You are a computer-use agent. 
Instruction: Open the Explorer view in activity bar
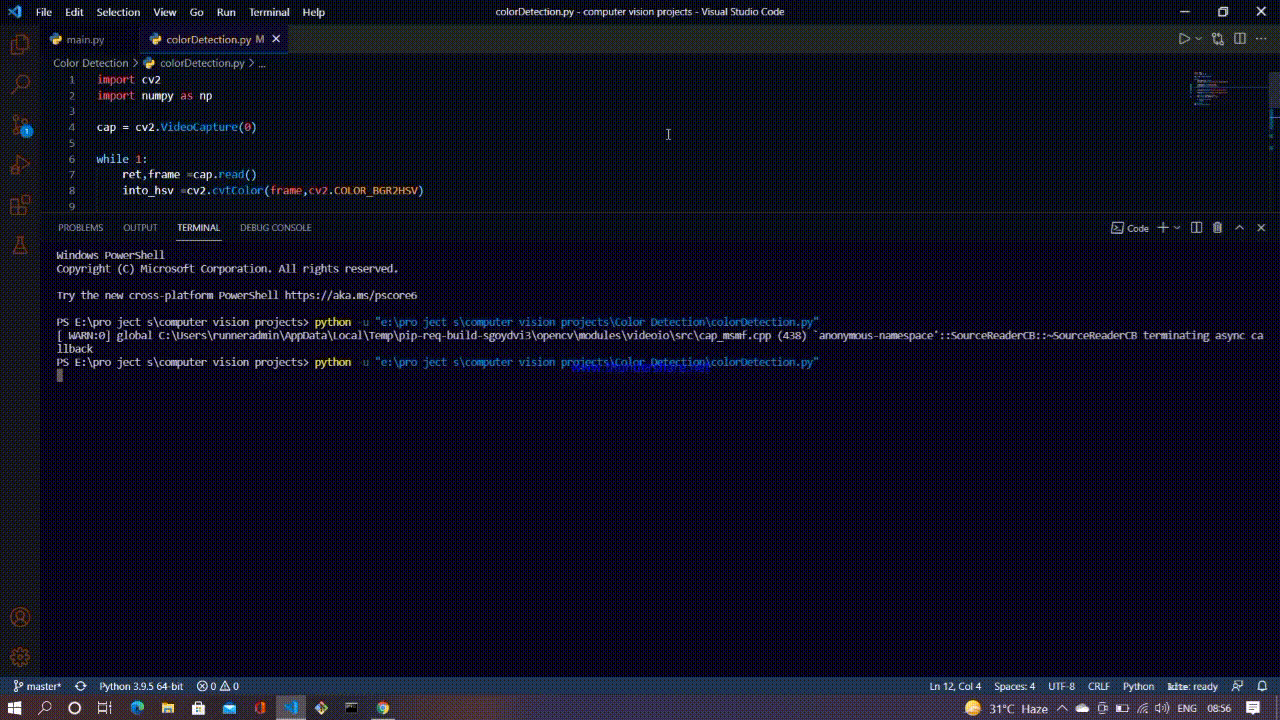coord(20,45)
